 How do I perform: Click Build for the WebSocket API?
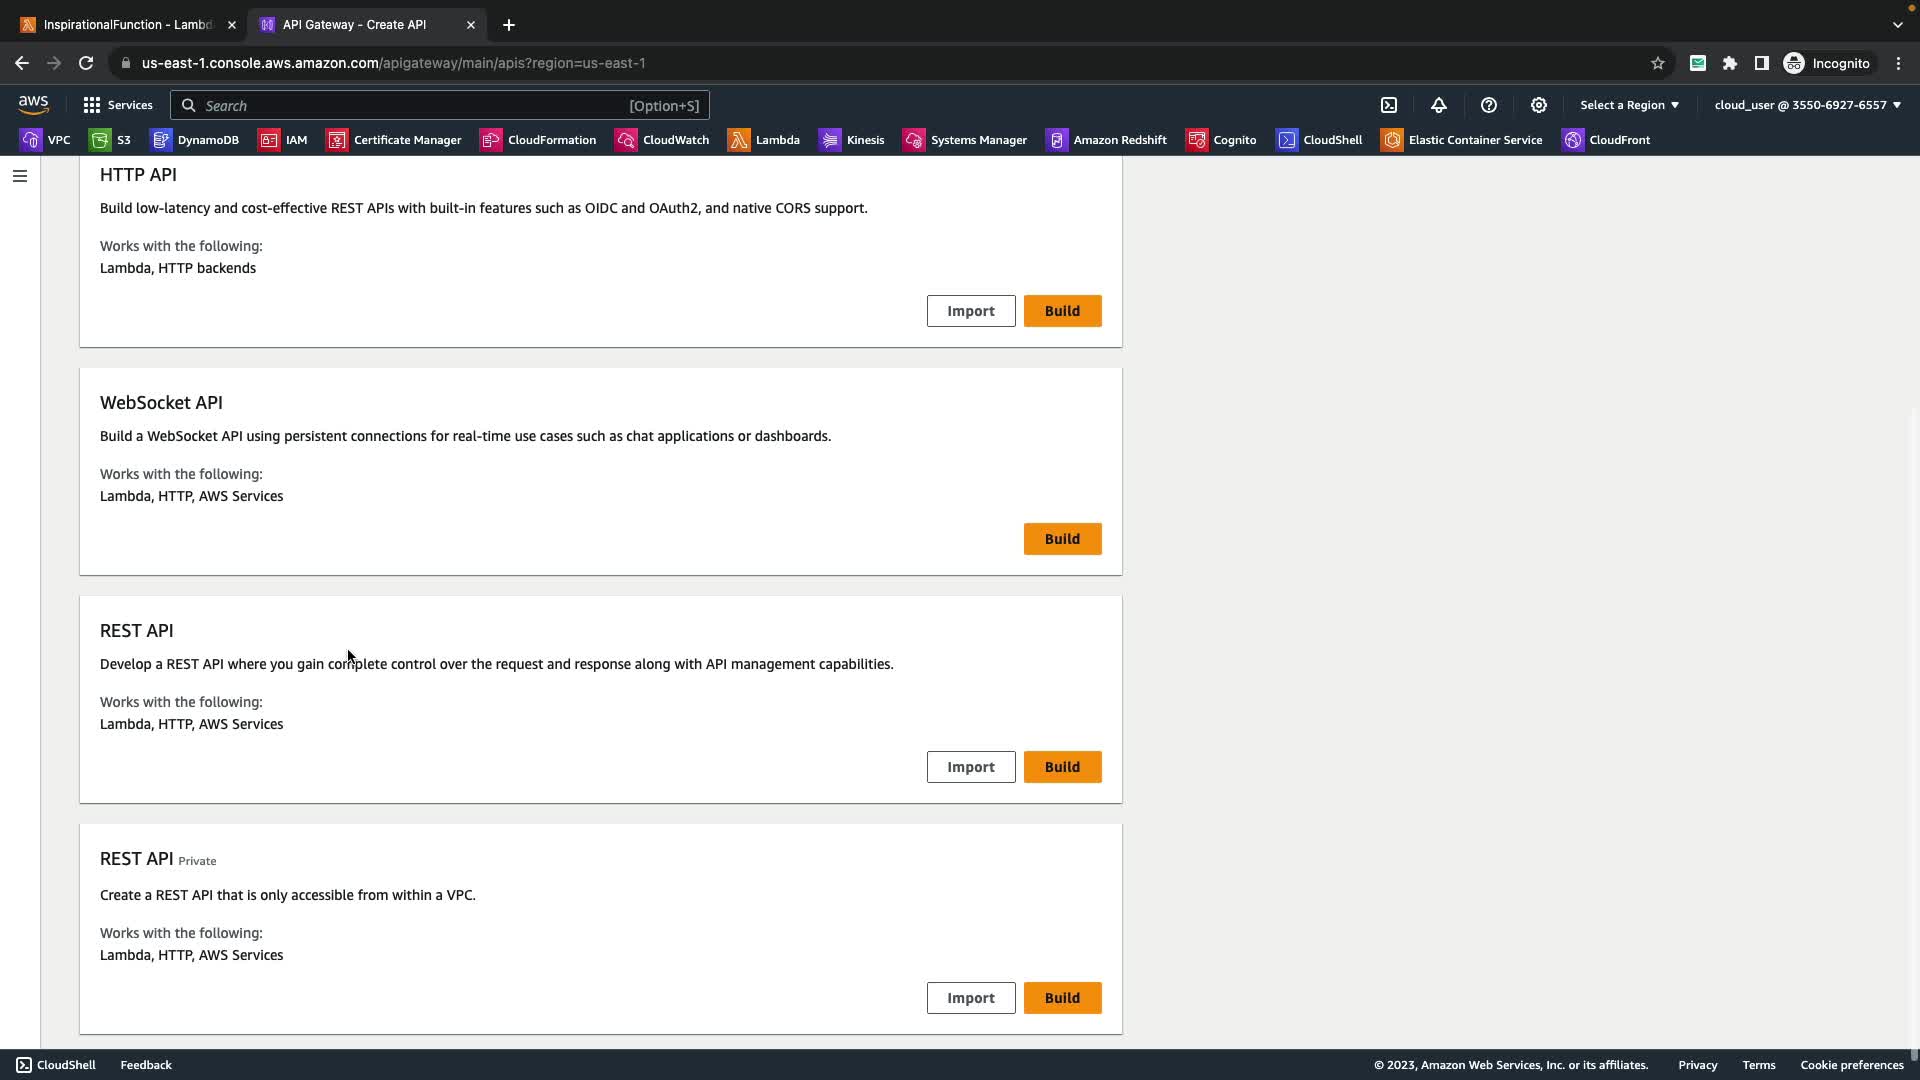1062,539
